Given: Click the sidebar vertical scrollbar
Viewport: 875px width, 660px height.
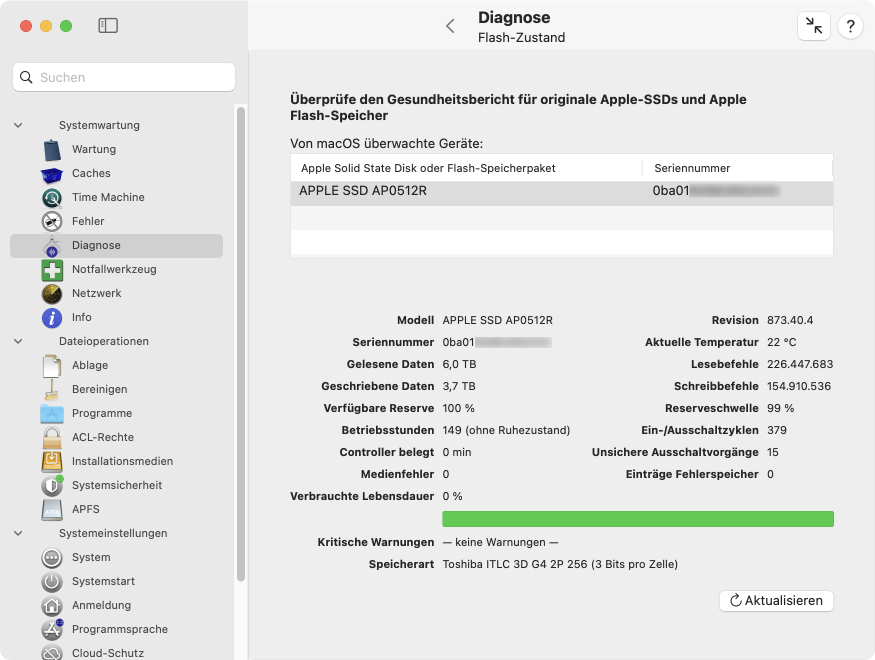Looking at the screenshot, I should click(x=241, y=344).
